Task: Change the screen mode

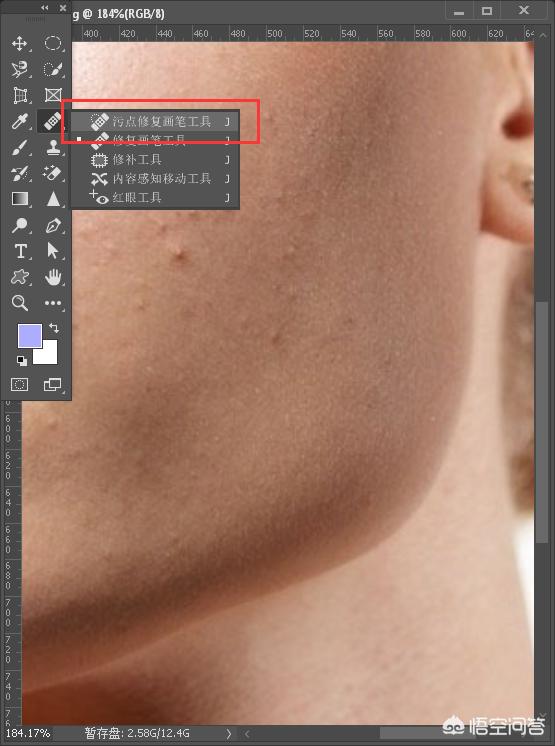Action: pos(53,384)
